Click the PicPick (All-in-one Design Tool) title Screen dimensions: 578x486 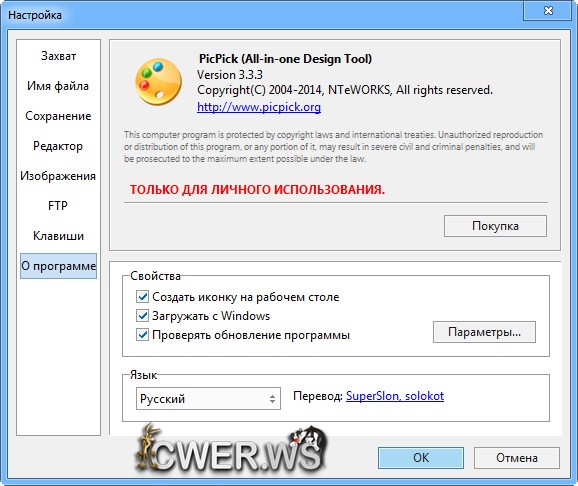pyautogui.click(x=285, y=59)
